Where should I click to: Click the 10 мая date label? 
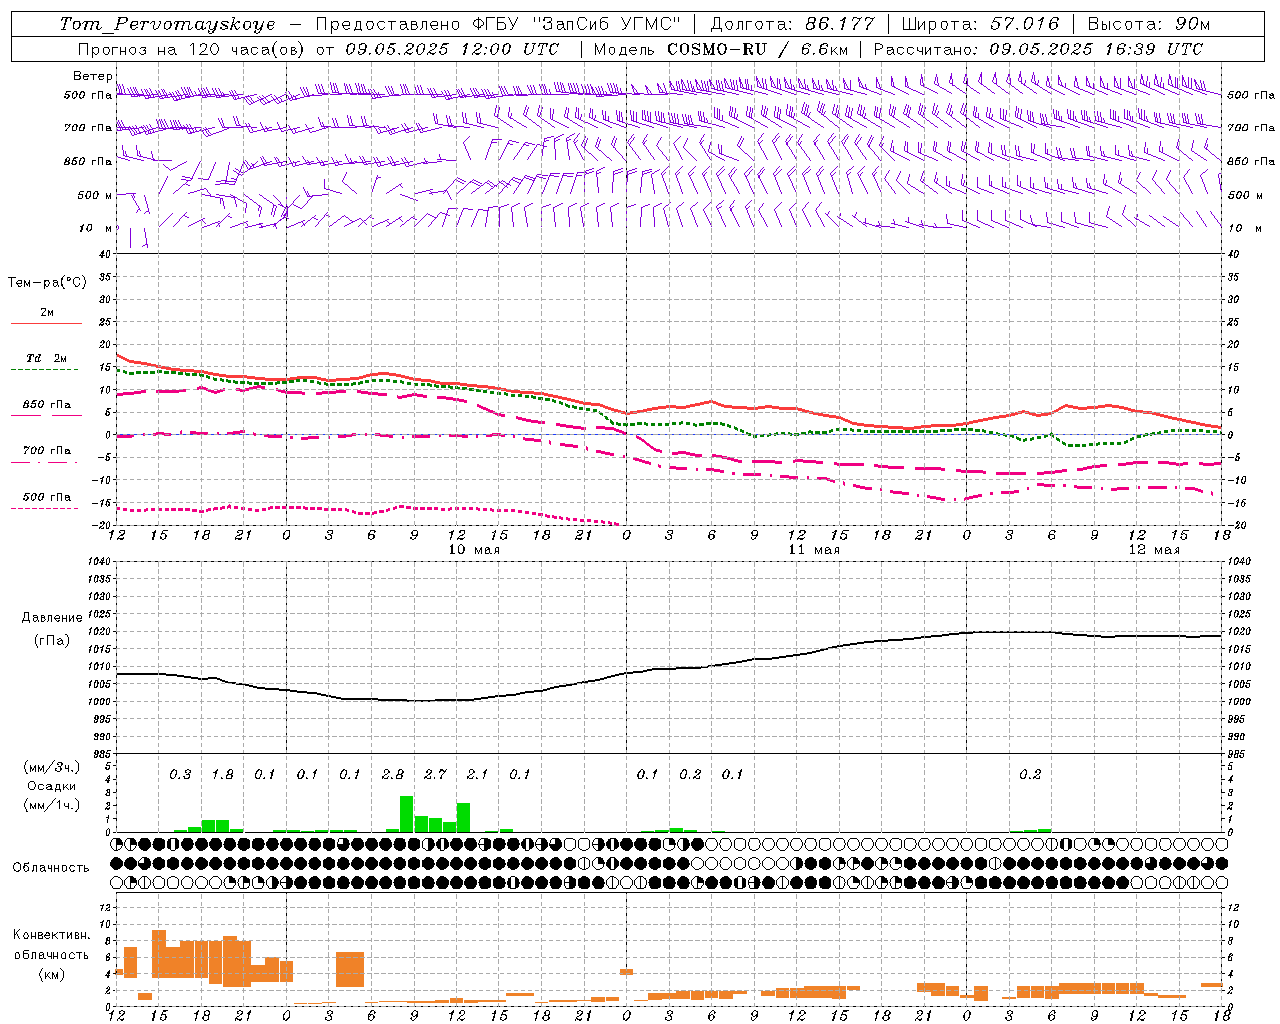coord(474,549)
